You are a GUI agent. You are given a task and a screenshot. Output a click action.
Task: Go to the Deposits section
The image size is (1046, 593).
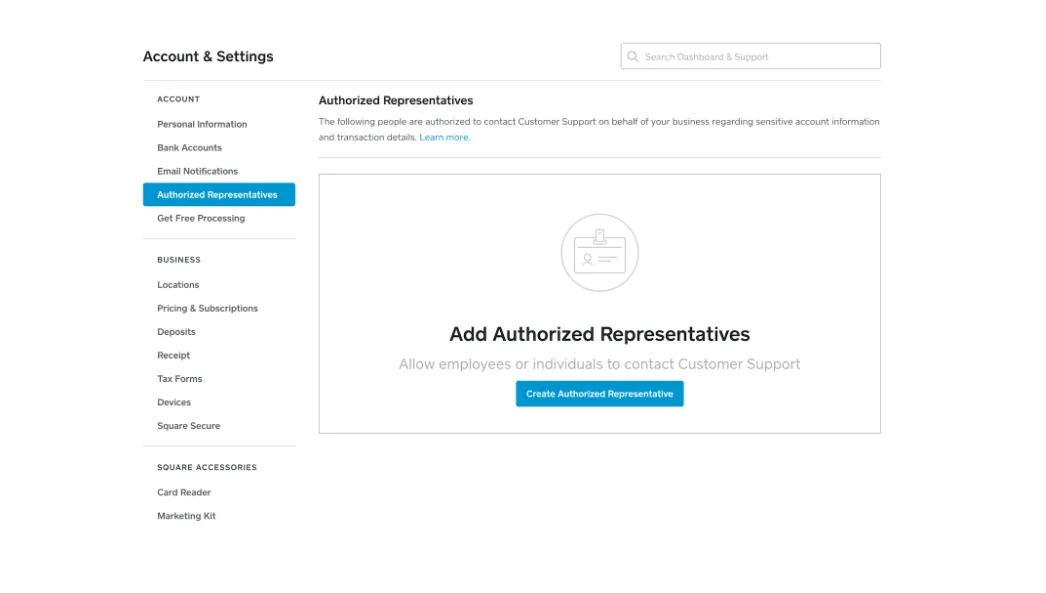click(176, 331)
